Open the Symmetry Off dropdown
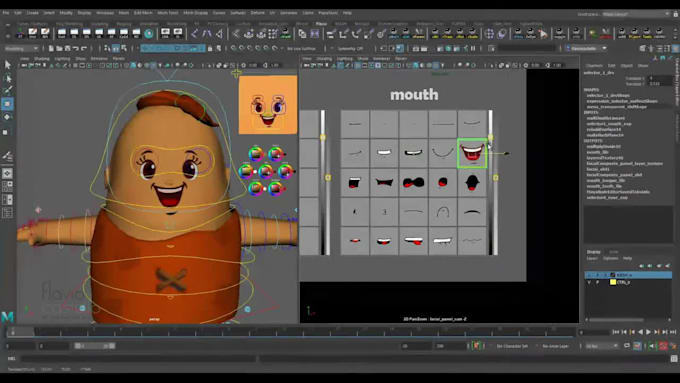Viewport: 680px width, 383px height. [x=350, y=49]
